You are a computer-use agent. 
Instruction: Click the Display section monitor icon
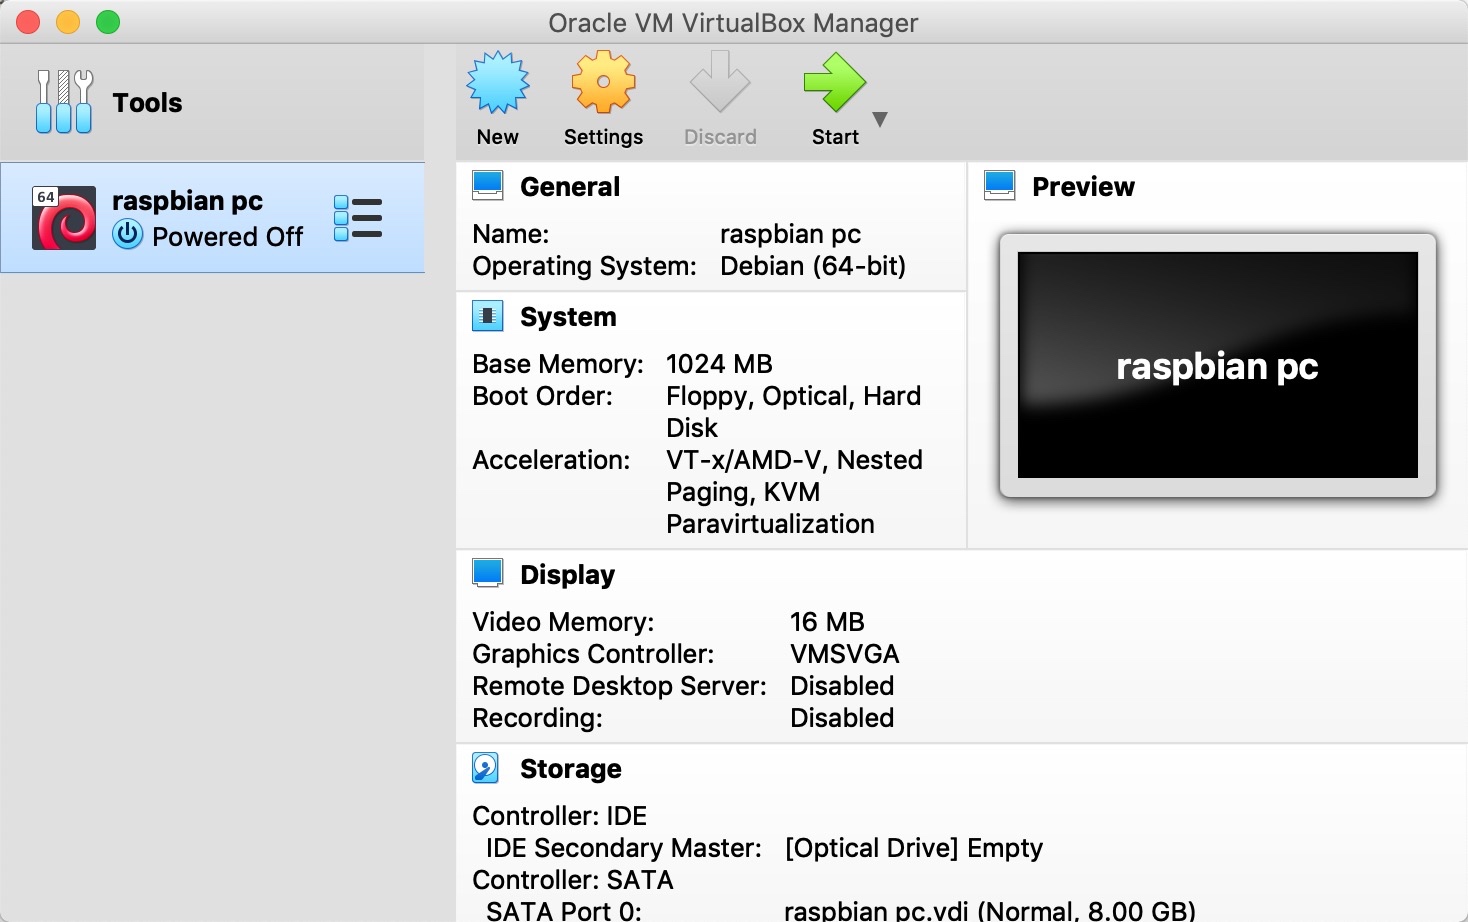[488, 574]
